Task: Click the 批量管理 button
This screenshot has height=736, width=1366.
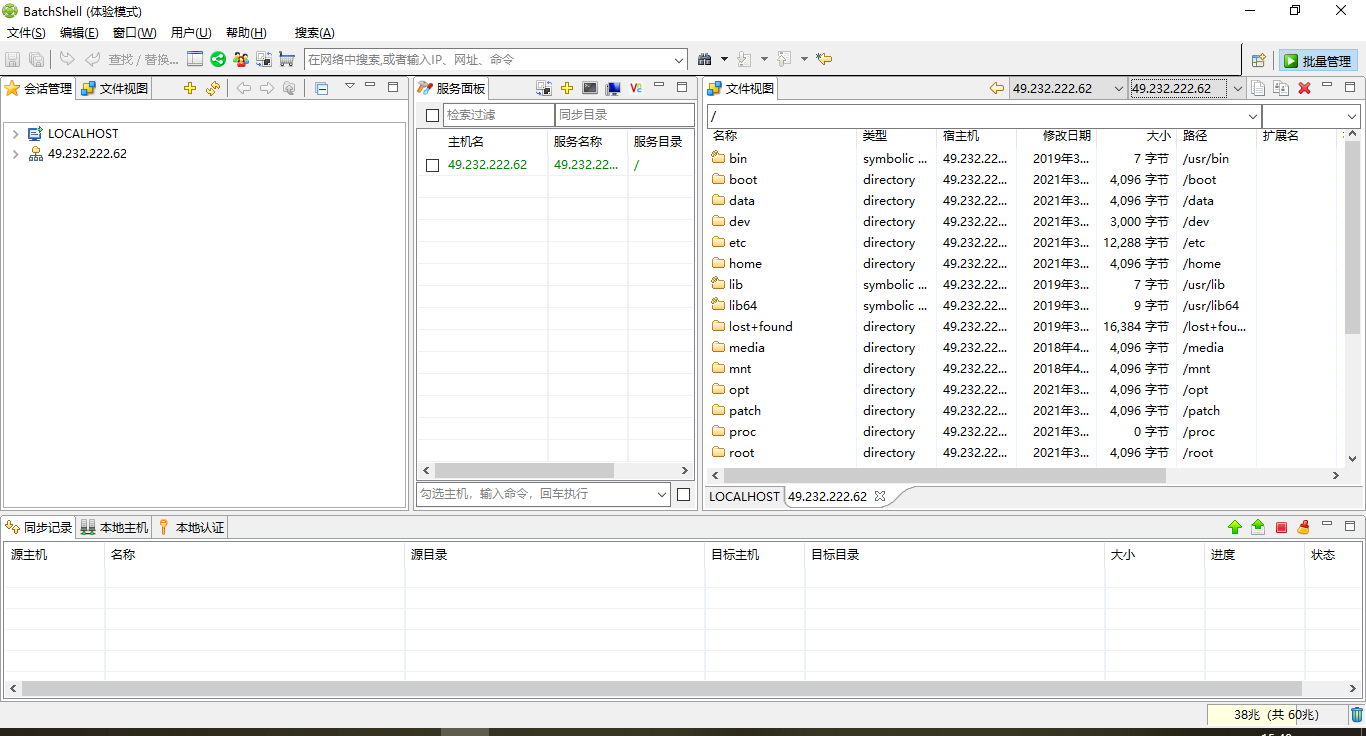Action: click(1317, 61)
